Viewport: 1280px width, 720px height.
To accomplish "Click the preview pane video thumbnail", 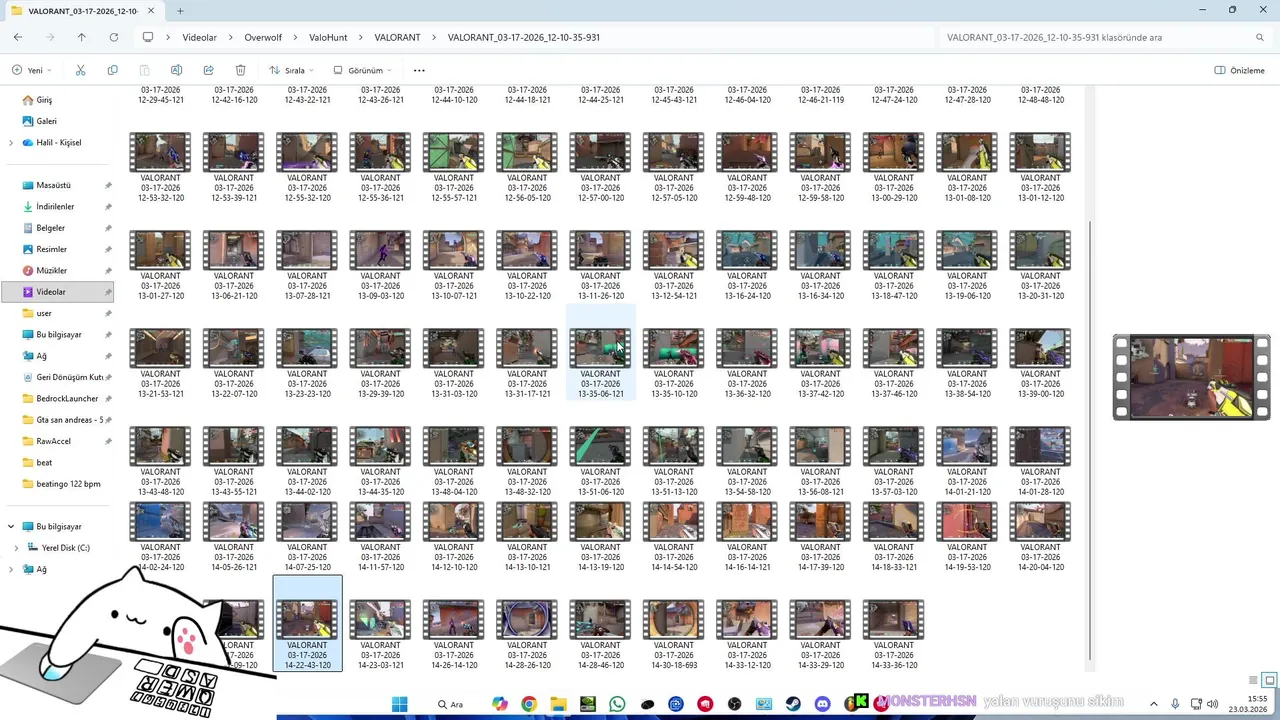I will click(x=1191, y=377).
